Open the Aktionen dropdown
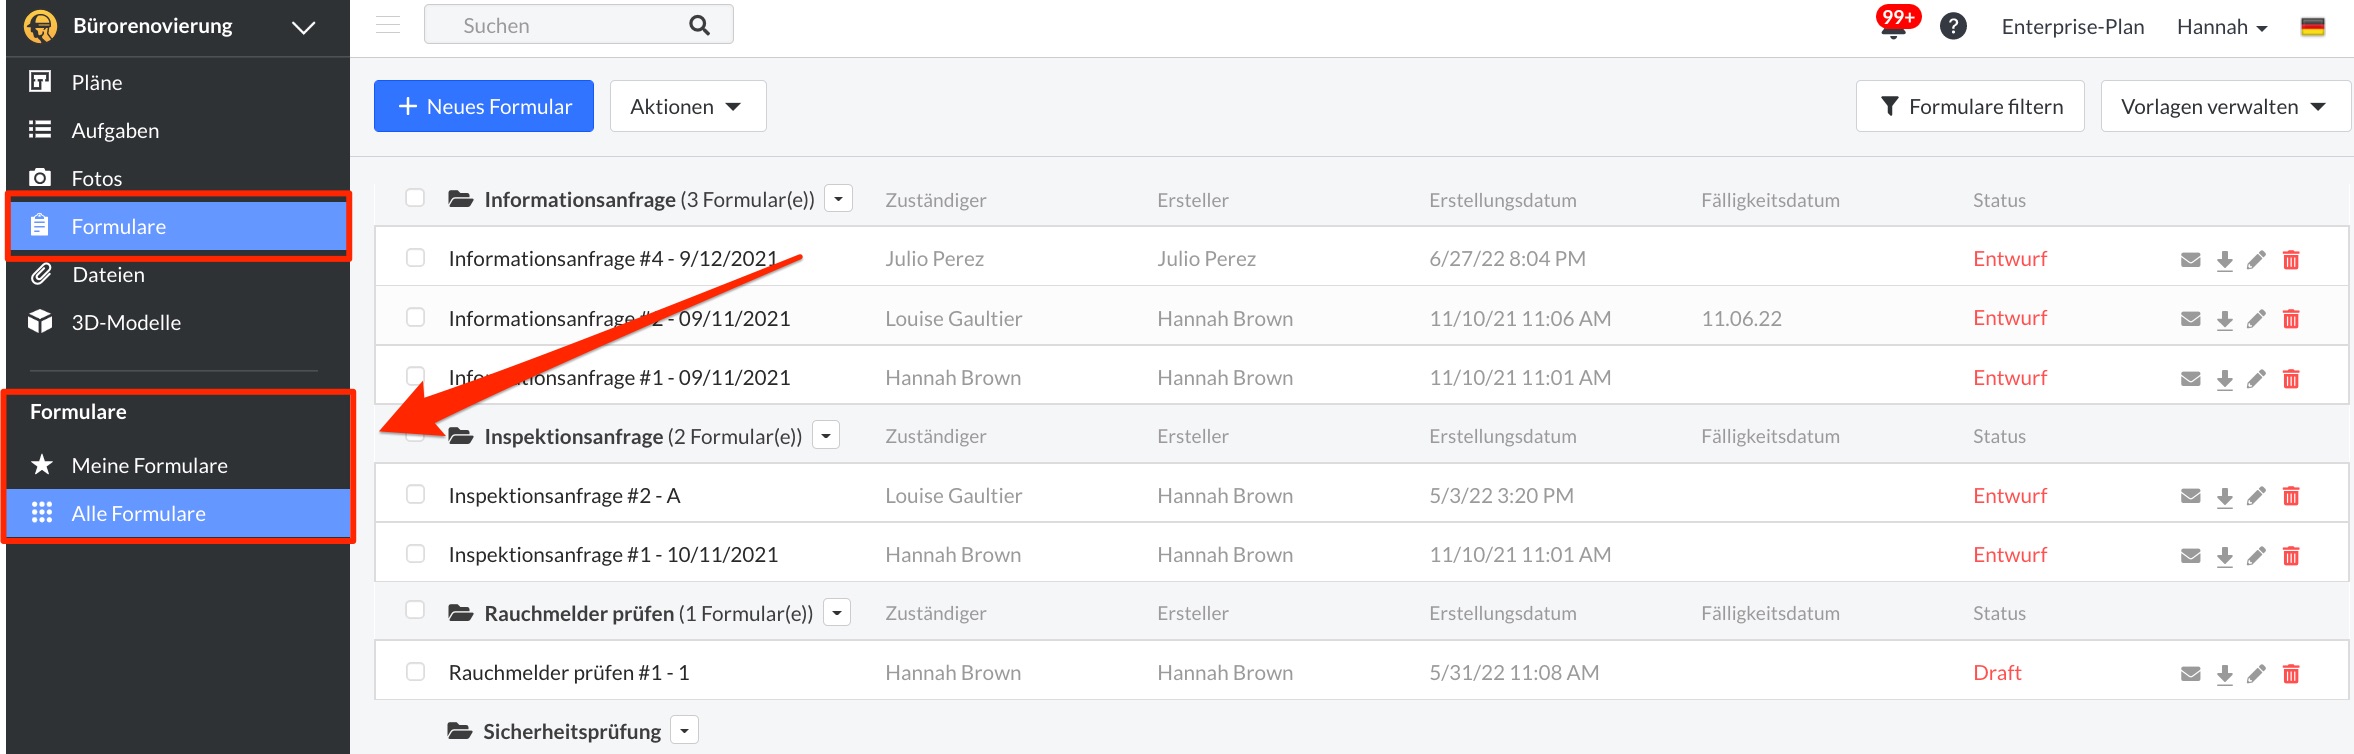Image resolution: width=2354 pixels, height=754 pixels. pyautogui.click(x=687, y=106)
